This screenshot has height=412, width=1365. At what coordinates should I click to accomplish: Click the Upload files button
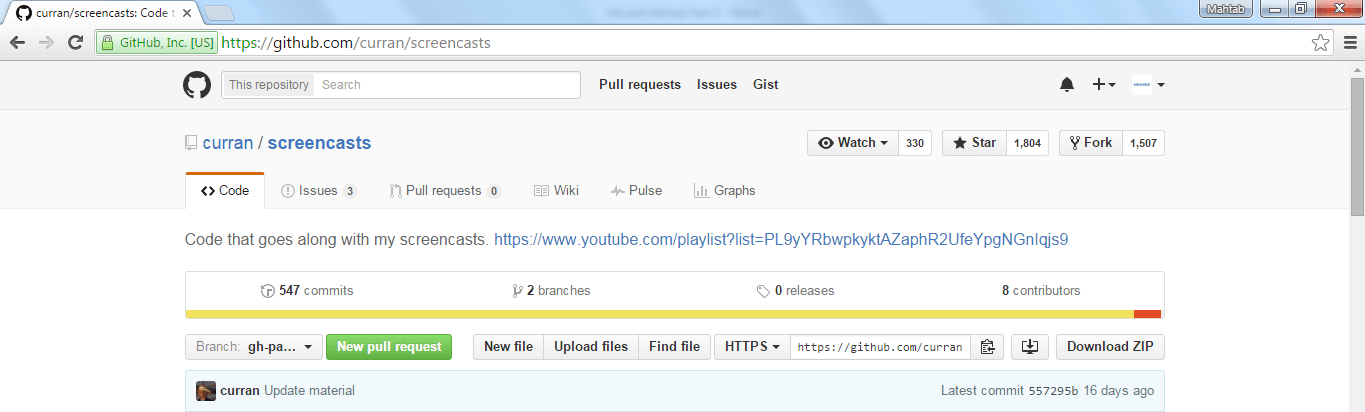tap(591, 347)
